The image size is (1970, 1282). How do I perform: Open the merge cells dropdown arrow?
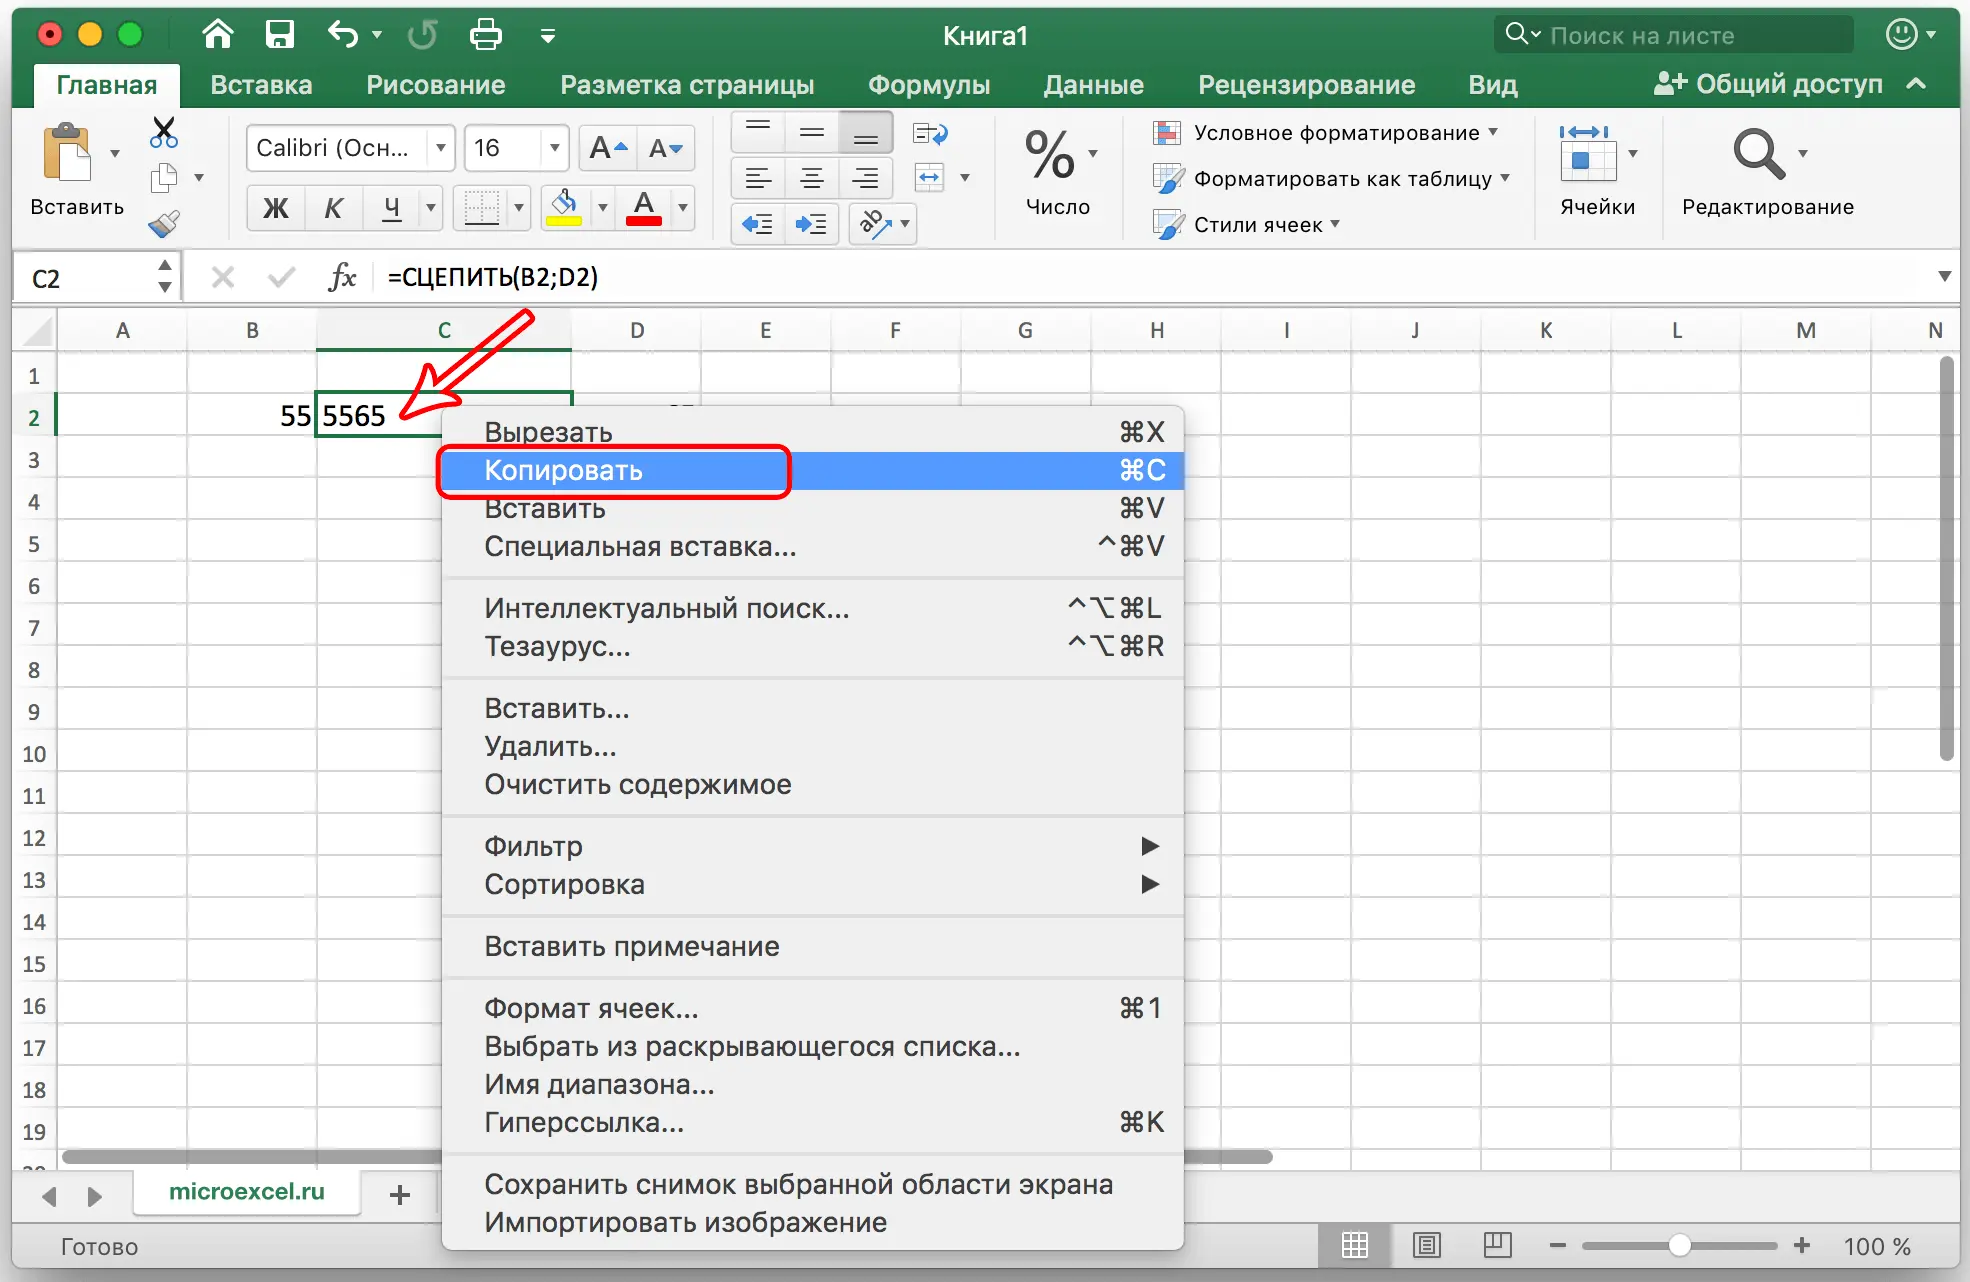pos(965,178)
